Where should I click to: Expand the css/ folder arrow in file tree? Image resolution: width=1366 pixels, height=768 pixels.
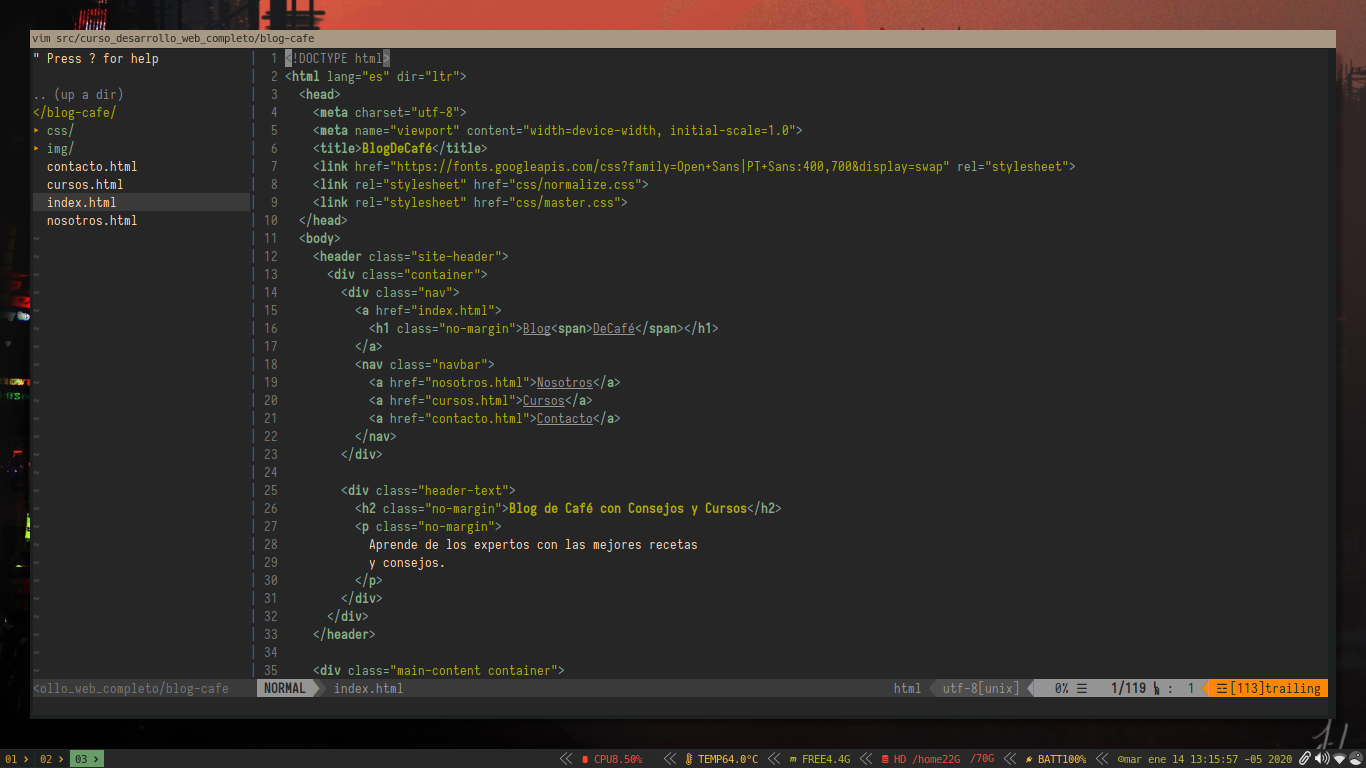click(x=36, y=130)
